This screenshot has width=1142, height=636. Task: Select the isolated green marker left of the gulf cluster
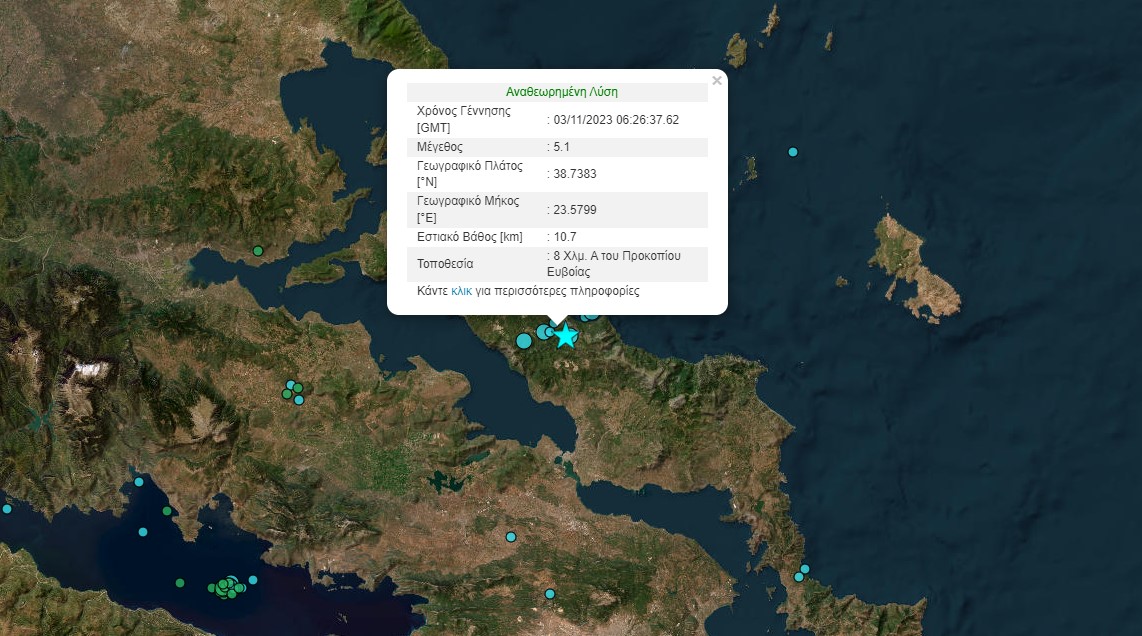tap(180, 583)
